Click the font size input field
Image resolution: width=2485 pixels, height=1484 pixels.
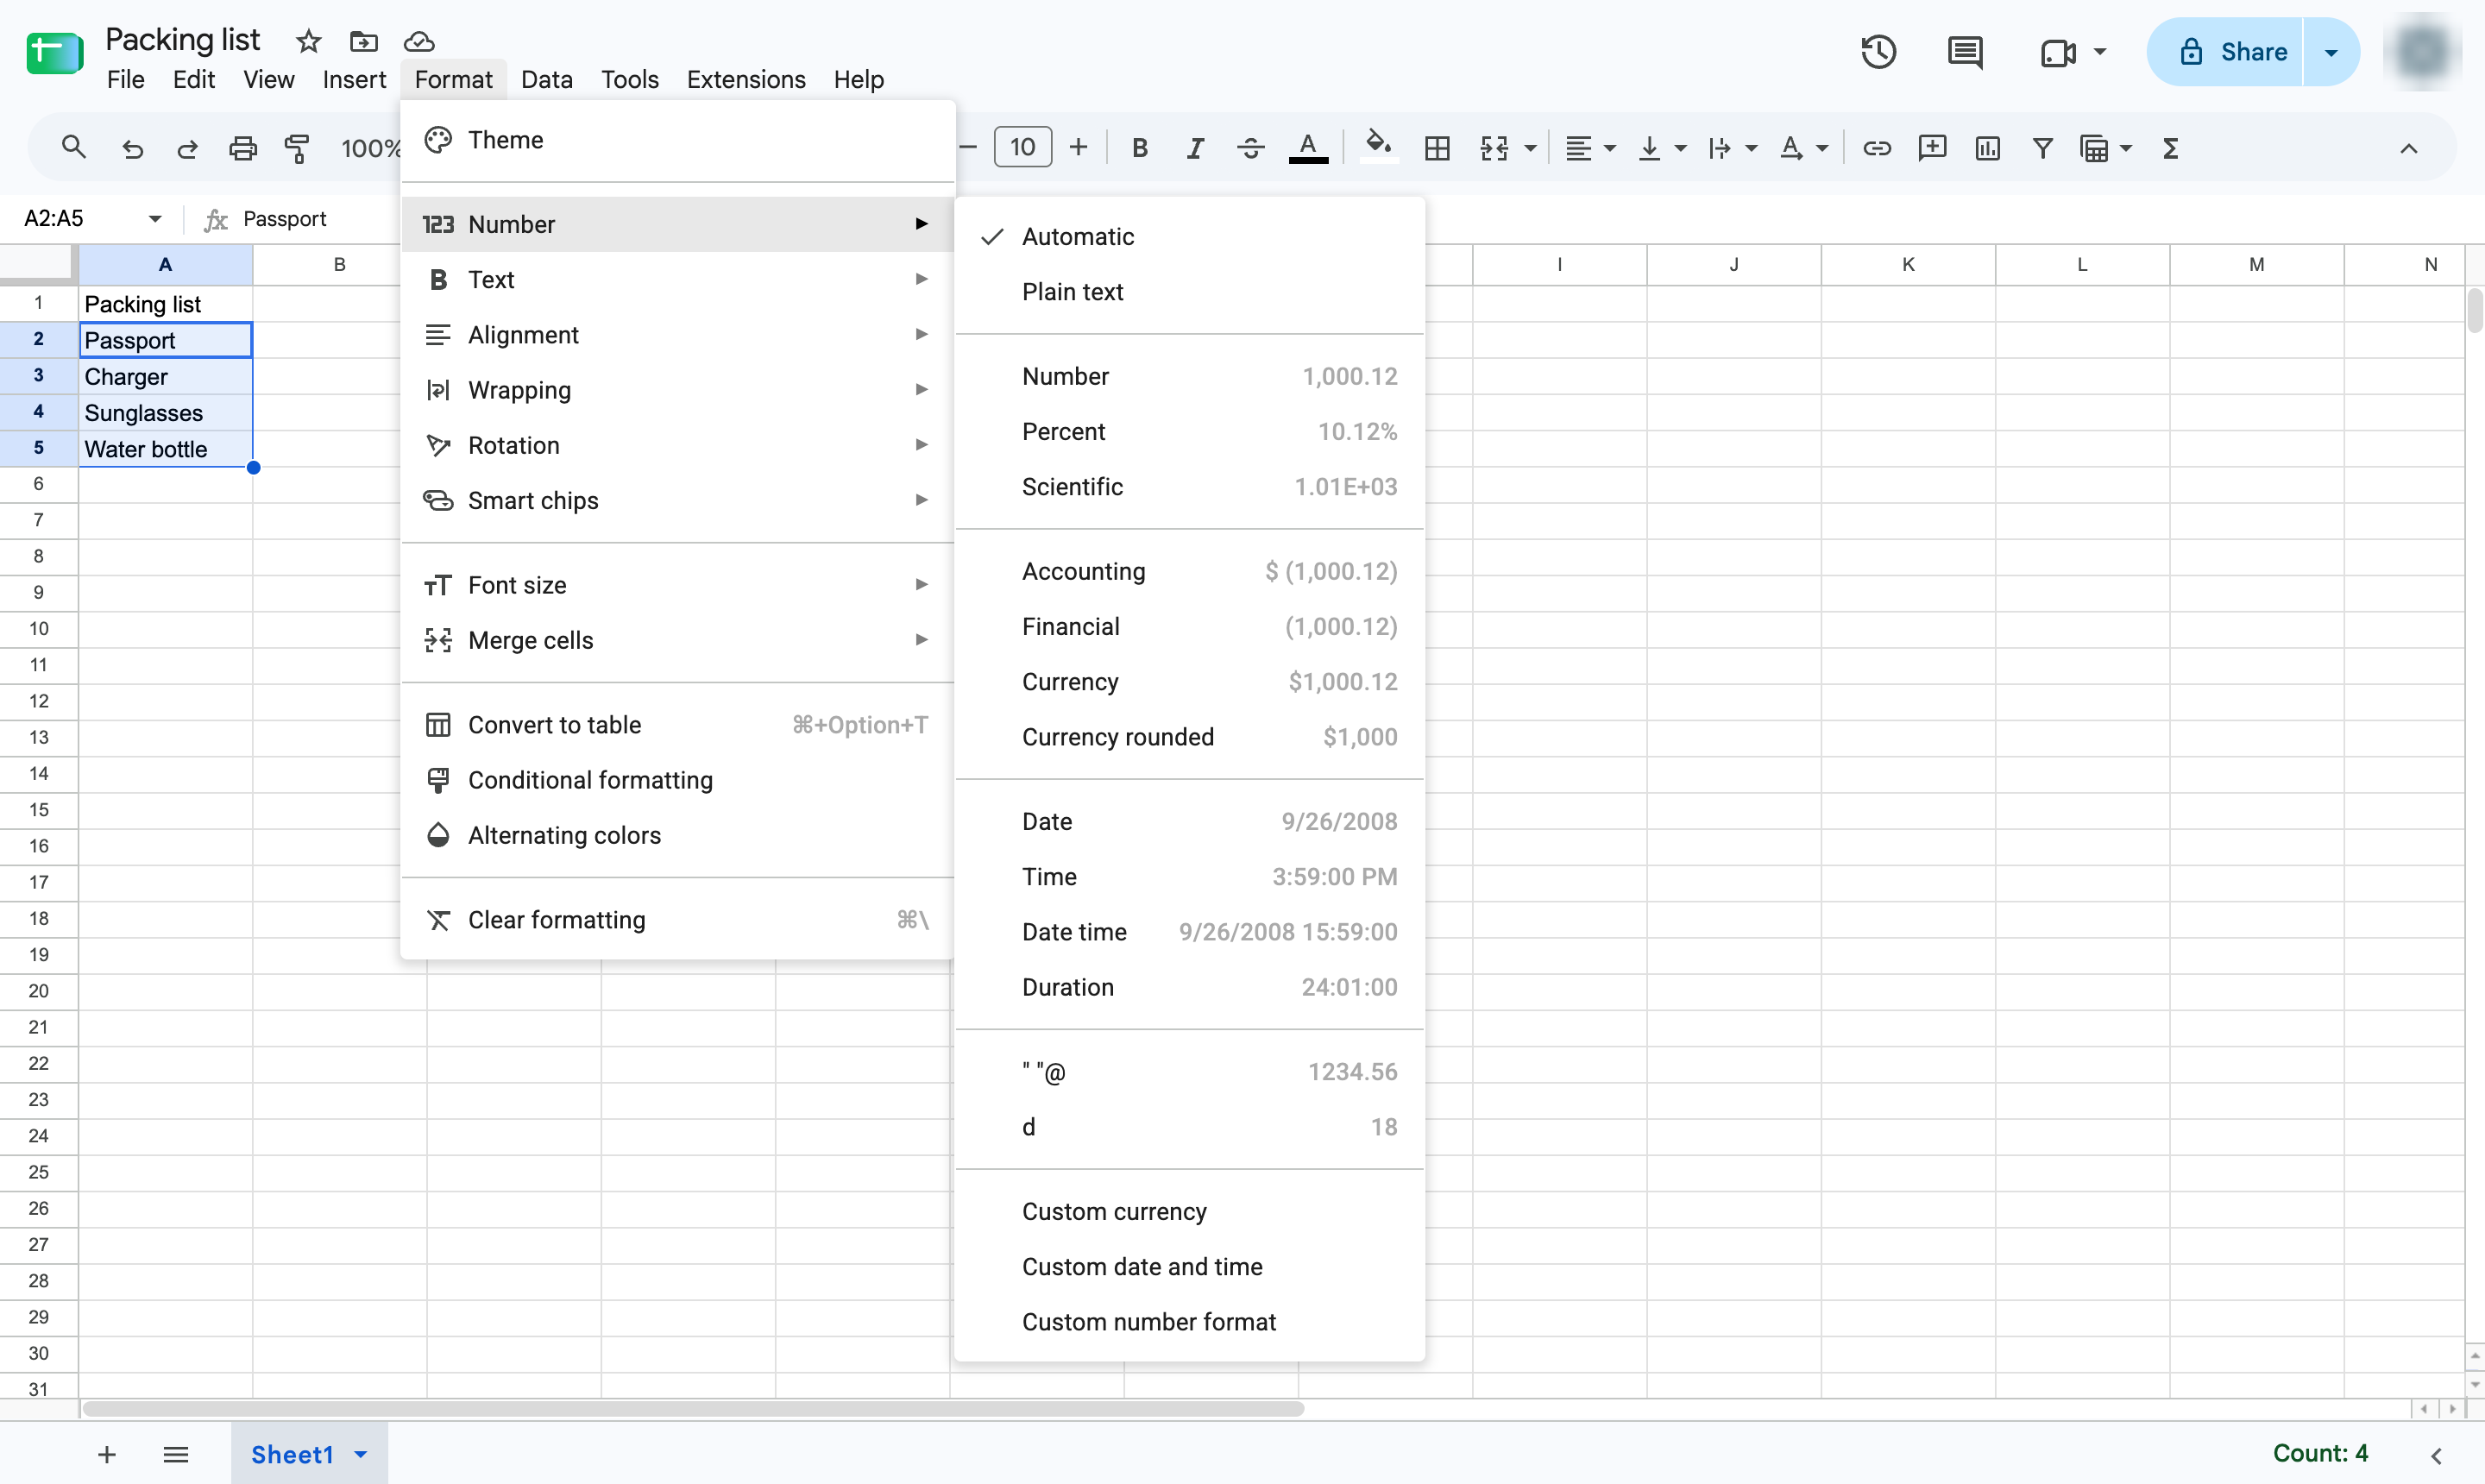pyautogui.click(x=1022, y=148)
